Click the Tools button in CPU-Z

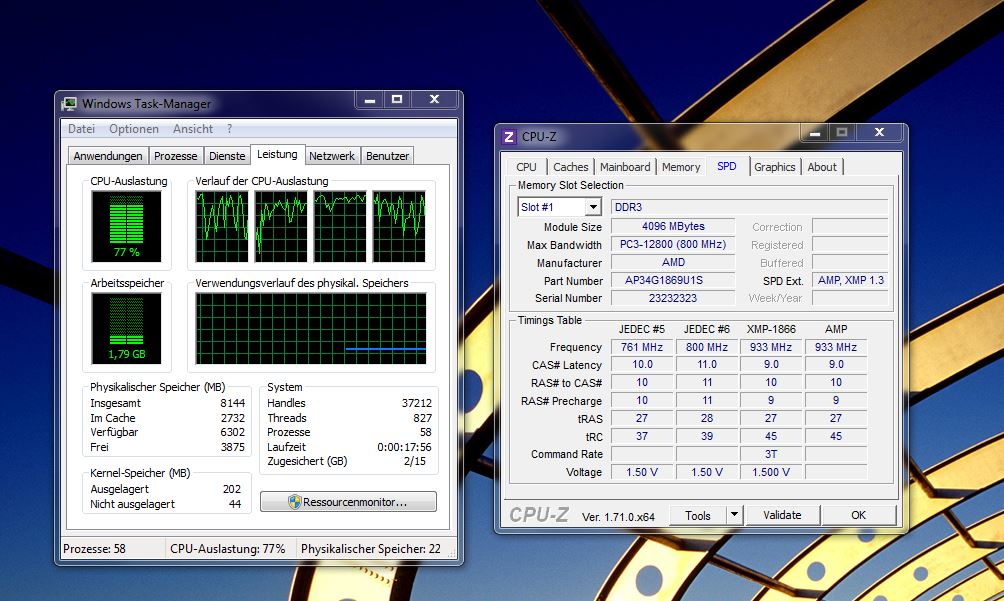coord(698,515)
